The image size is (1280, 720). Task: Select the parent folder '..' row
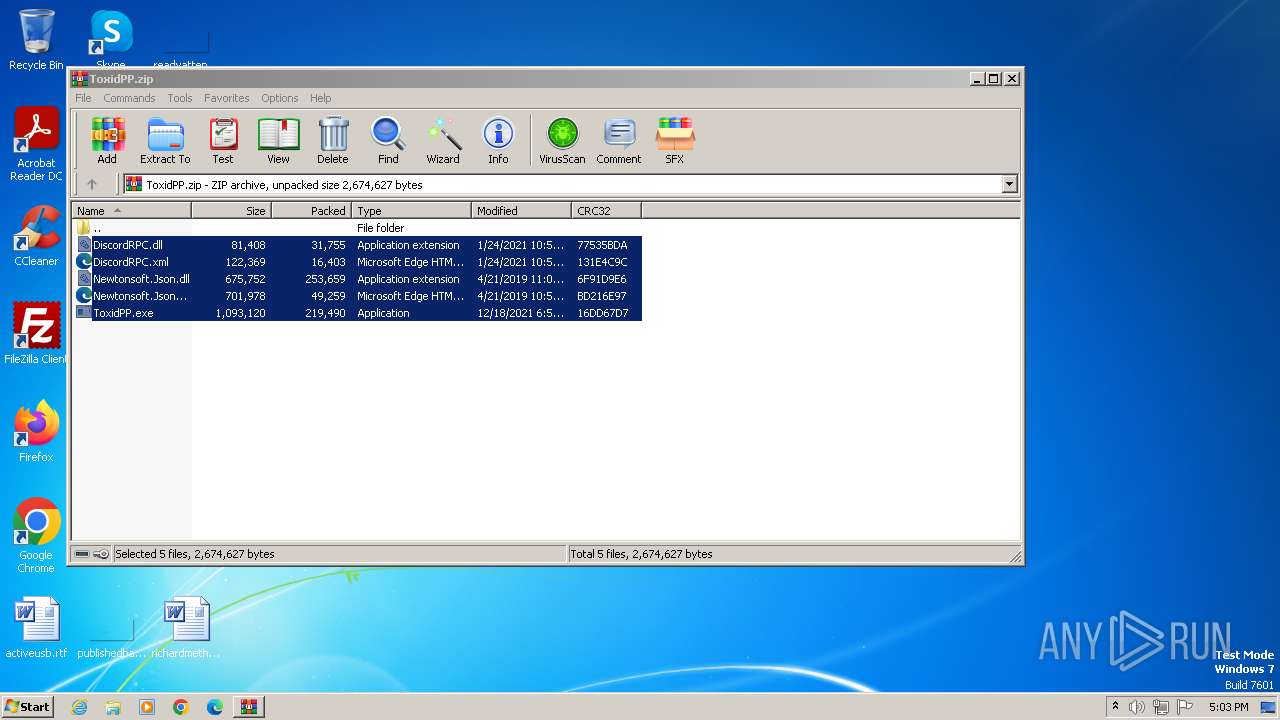[x=357, y=228]
